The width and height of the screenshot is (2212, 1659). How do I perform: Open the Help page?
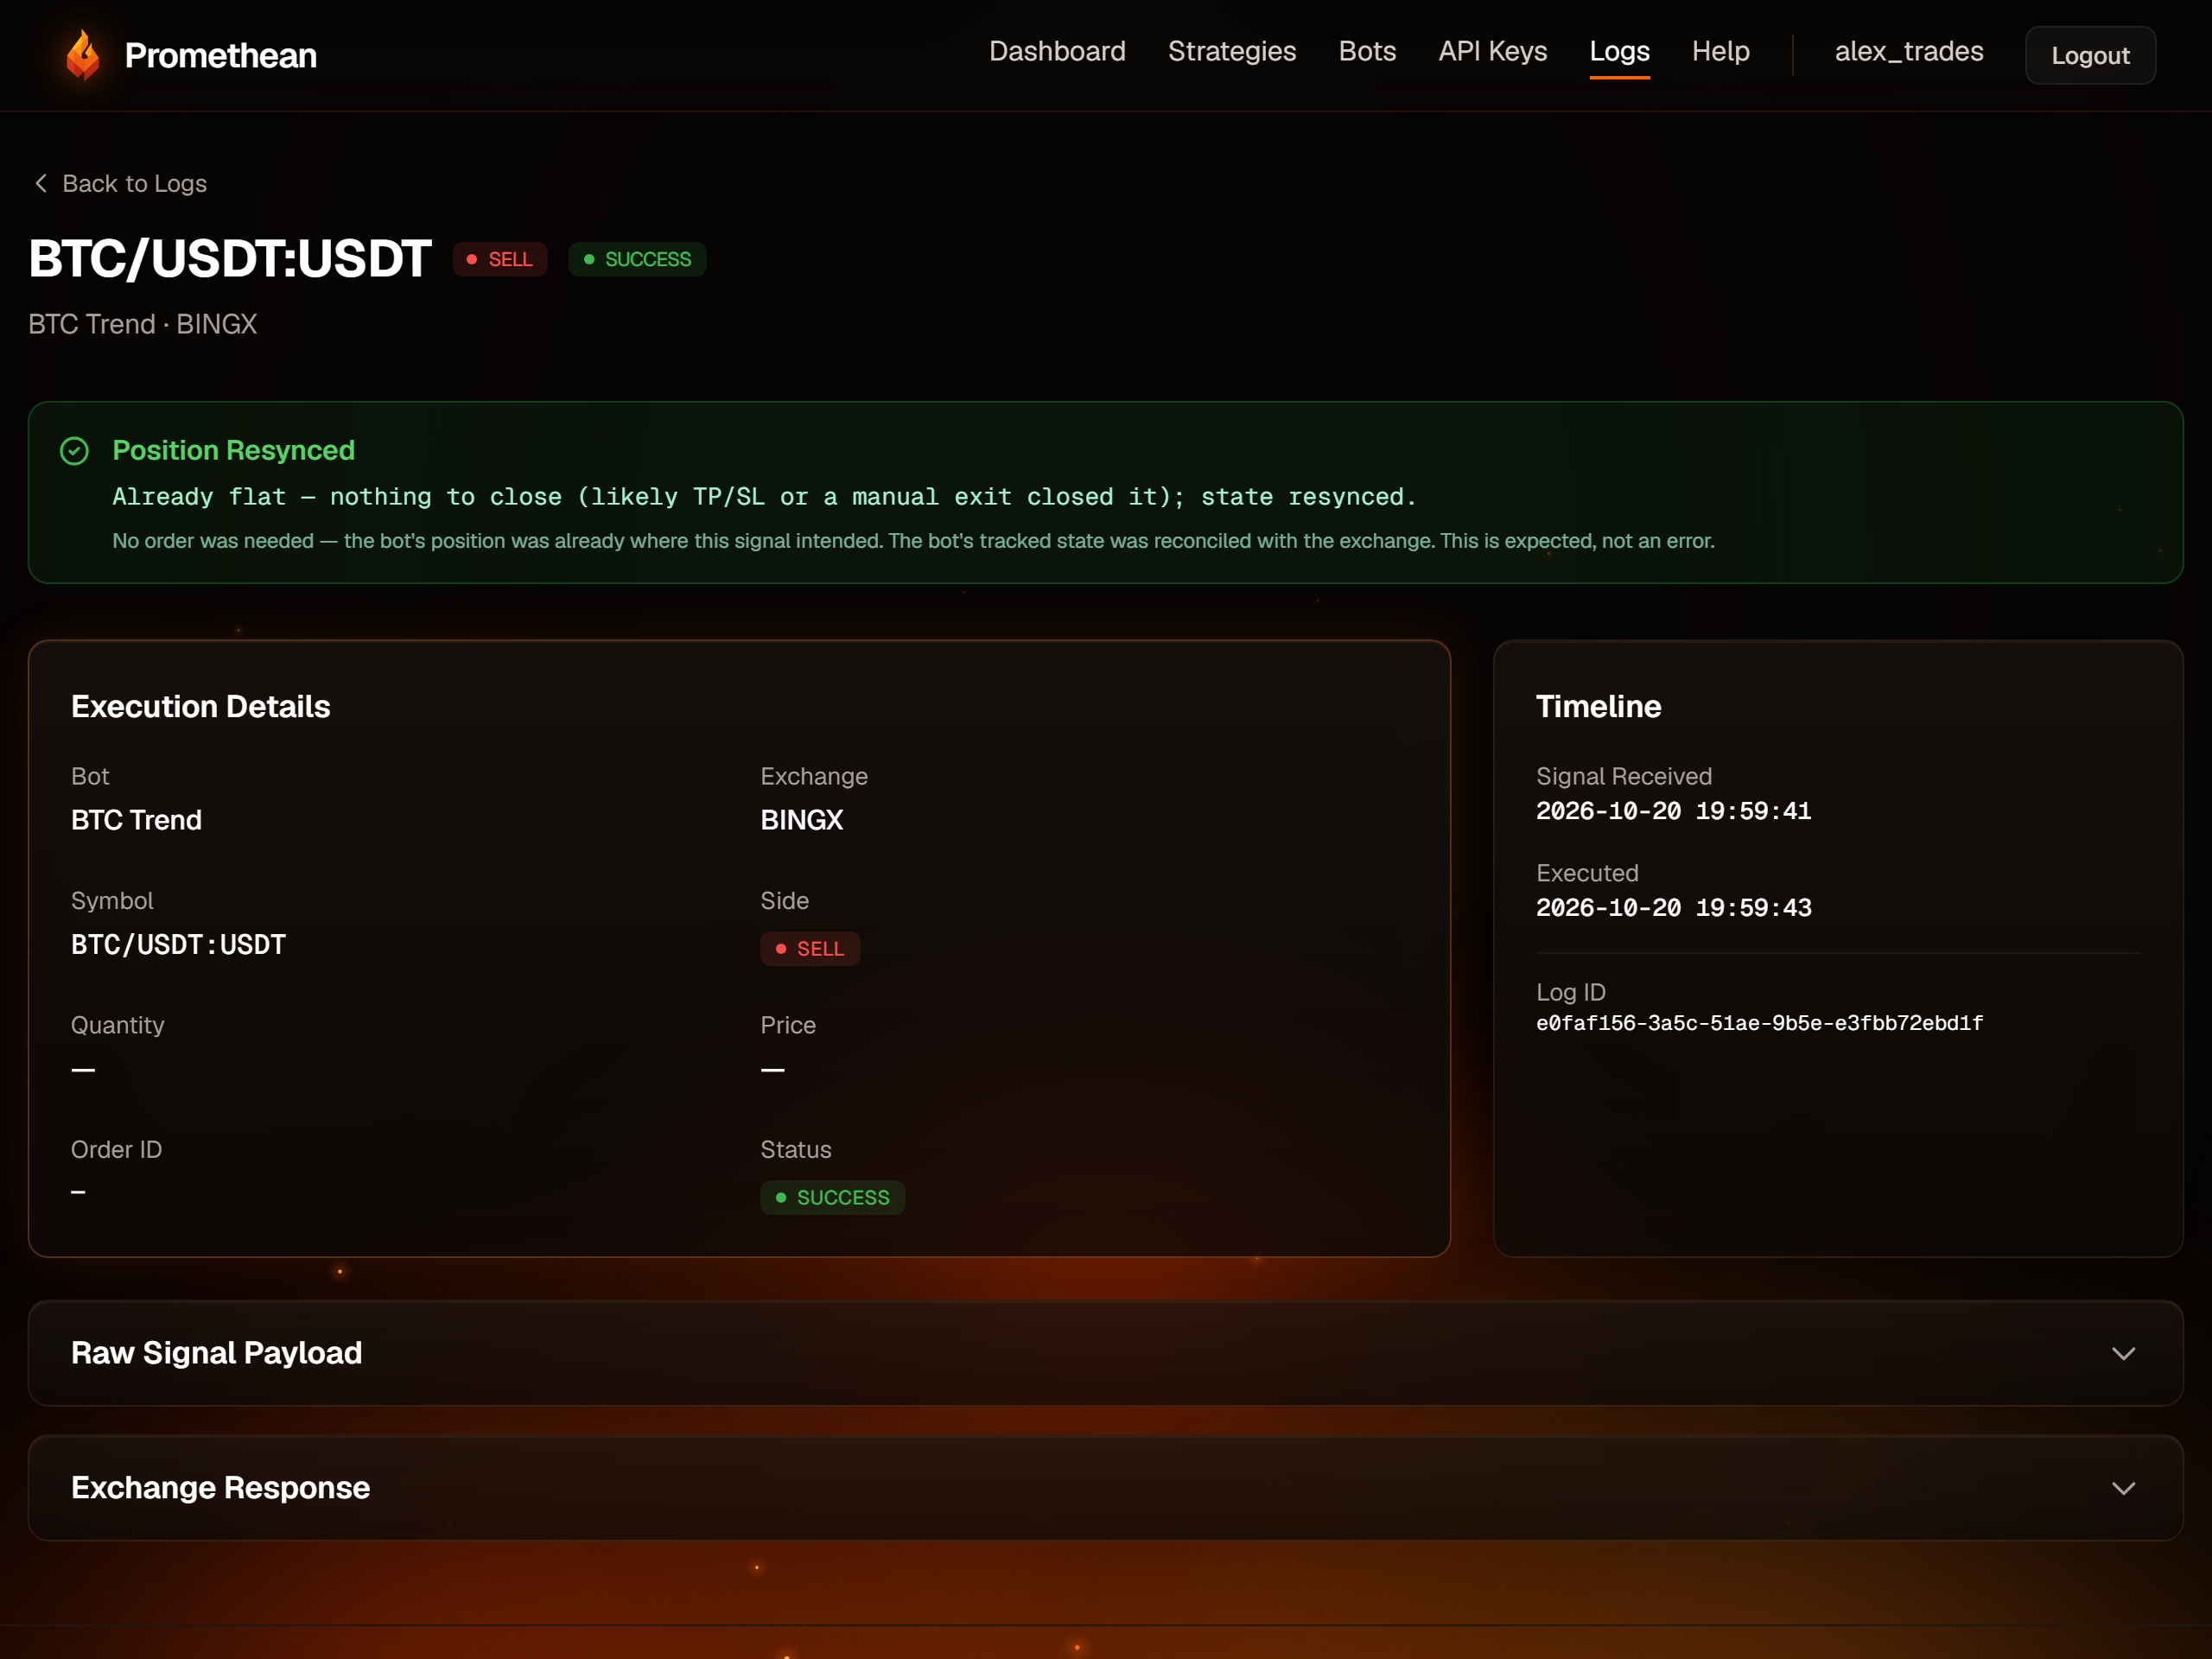(x=1720, y=52)
